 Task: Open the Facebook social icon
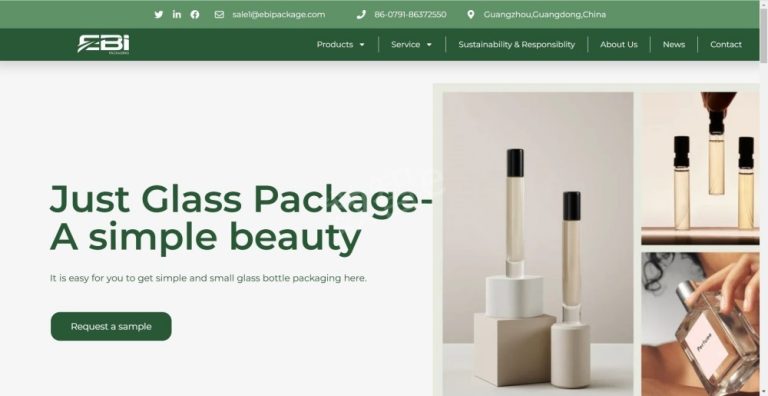195,14
